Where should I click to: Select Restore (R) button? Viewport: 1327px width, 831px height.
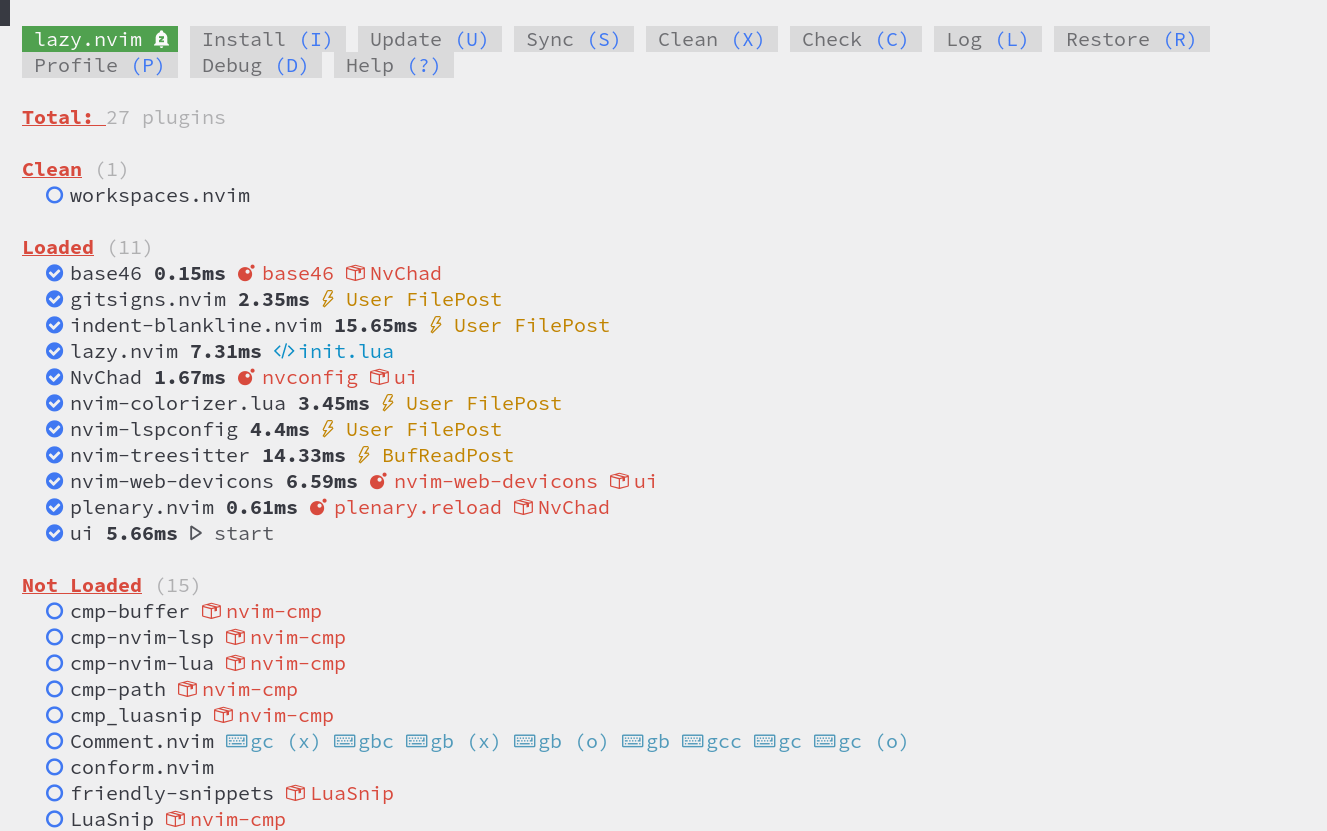point(1132,39)
